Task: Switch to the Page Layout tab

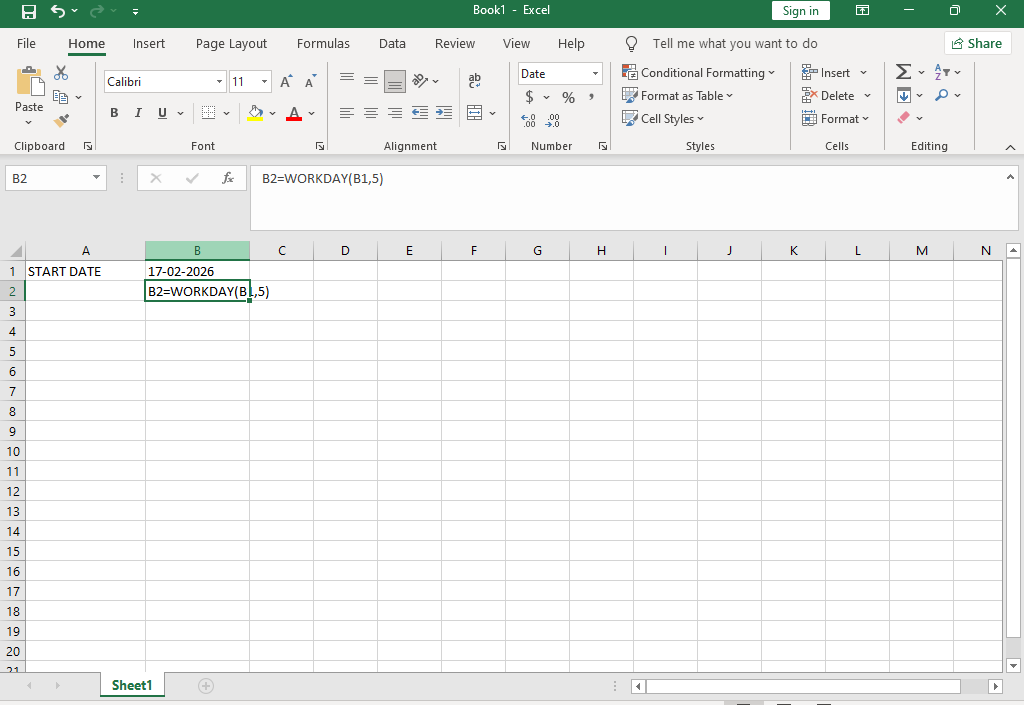Action: (231, 43)
